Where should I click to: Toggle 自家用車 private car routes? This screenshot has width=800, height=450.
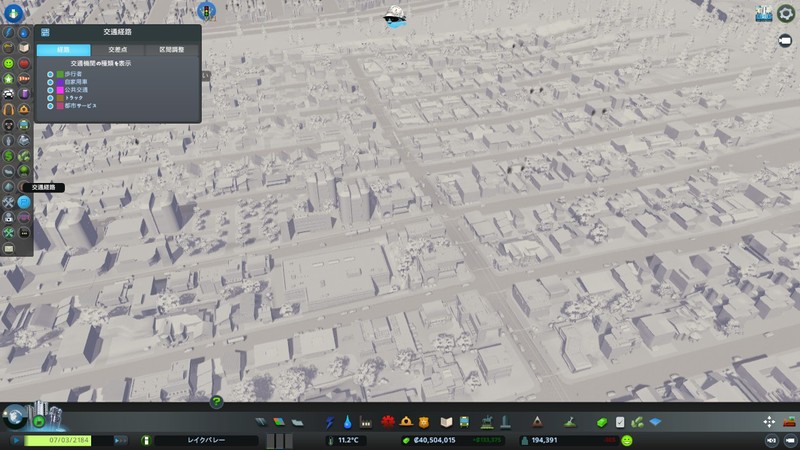coord(50,81)
